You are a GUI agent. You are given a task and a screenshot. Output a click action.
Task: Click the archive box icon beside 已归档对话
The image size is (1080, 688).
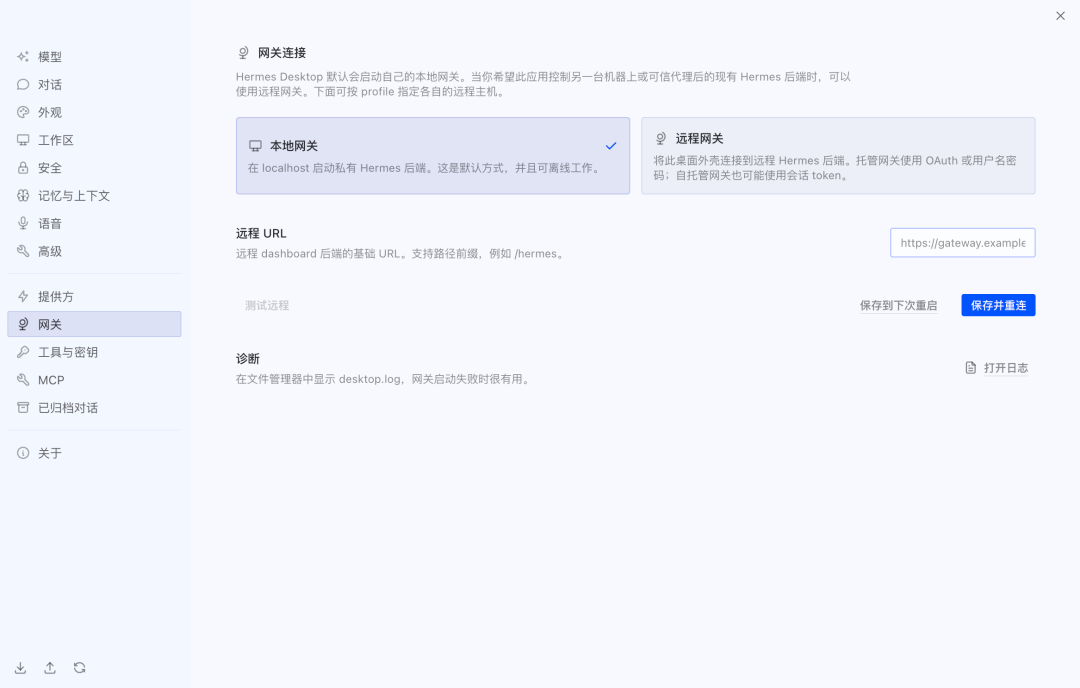23,408
